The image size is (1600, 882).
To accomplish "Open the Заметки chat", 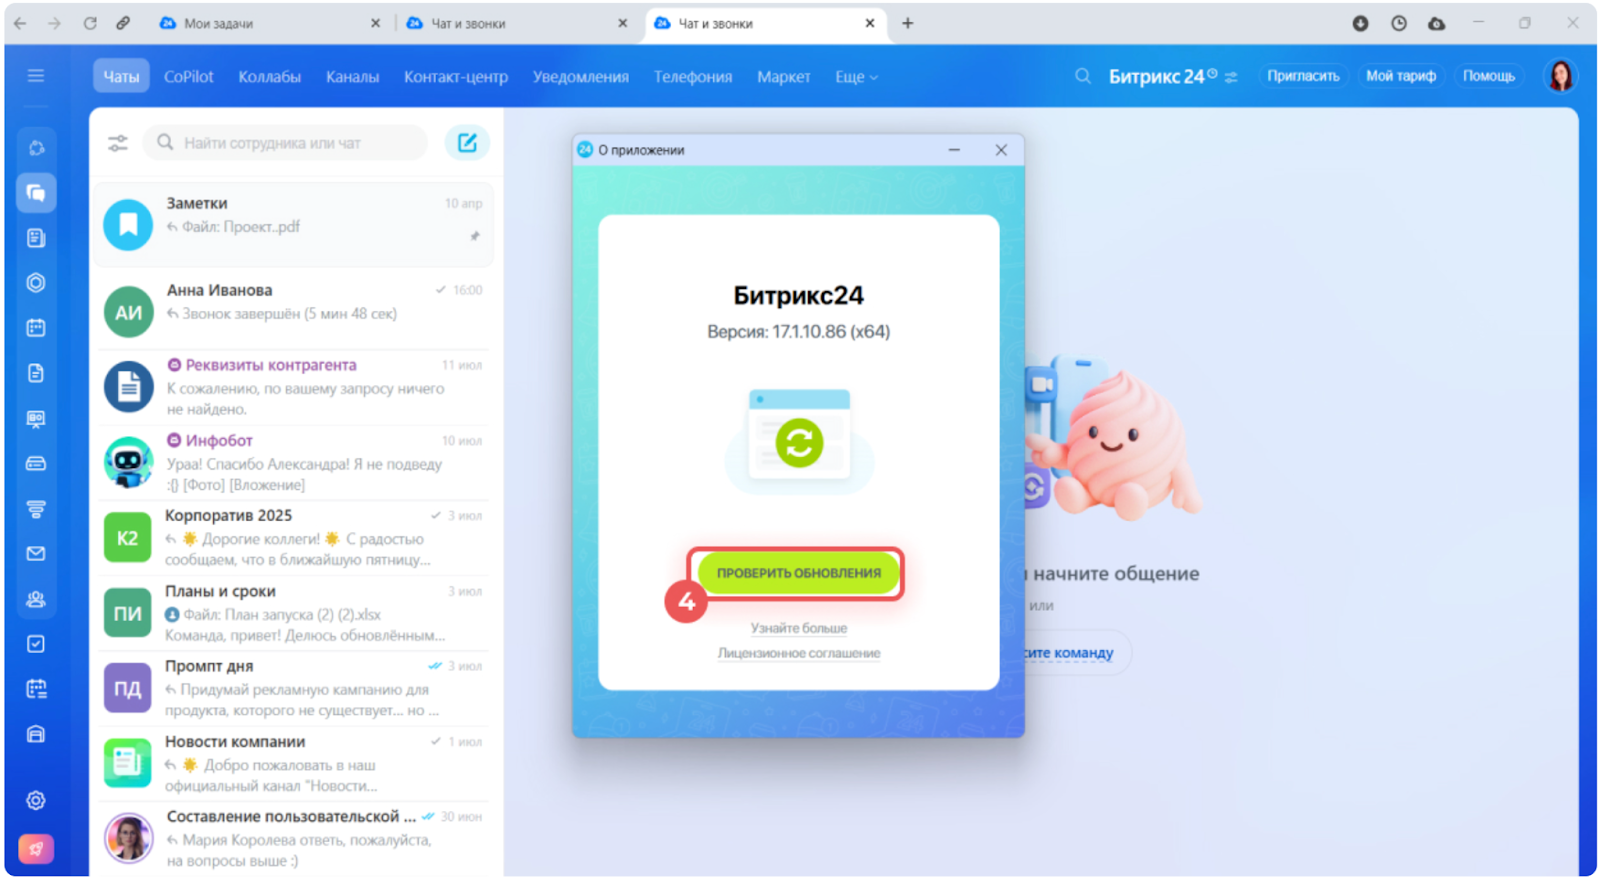I will point(292,224).
